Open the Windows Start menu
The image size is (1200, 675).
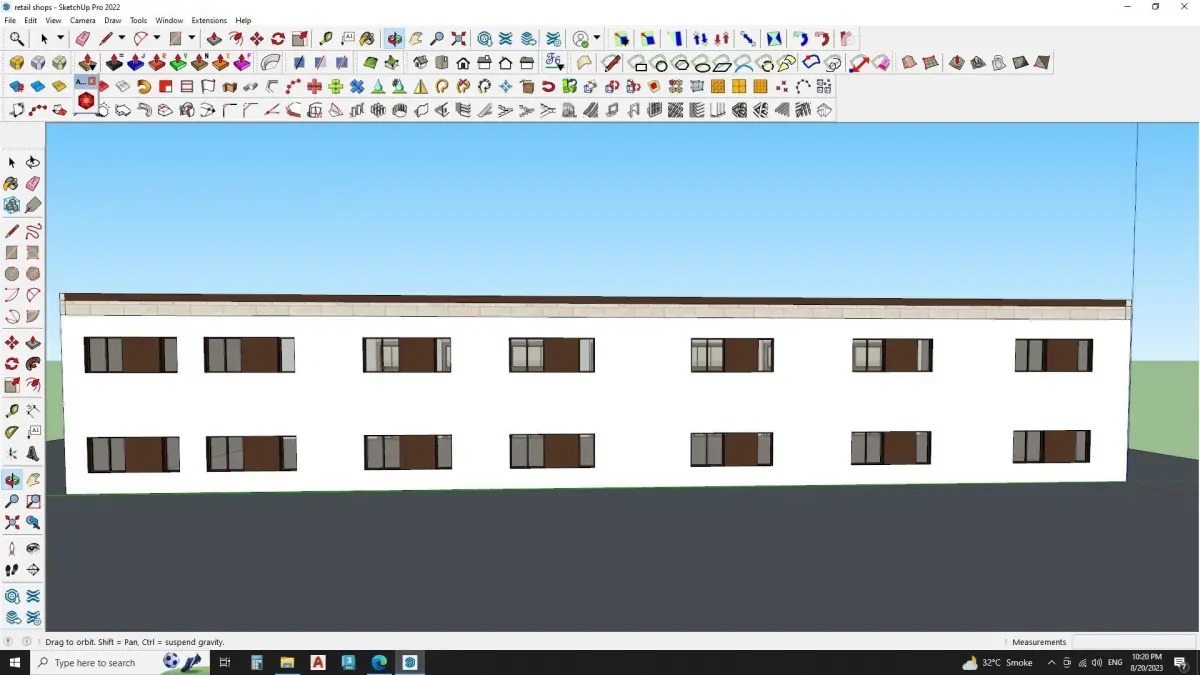click(x=15, y=662)
